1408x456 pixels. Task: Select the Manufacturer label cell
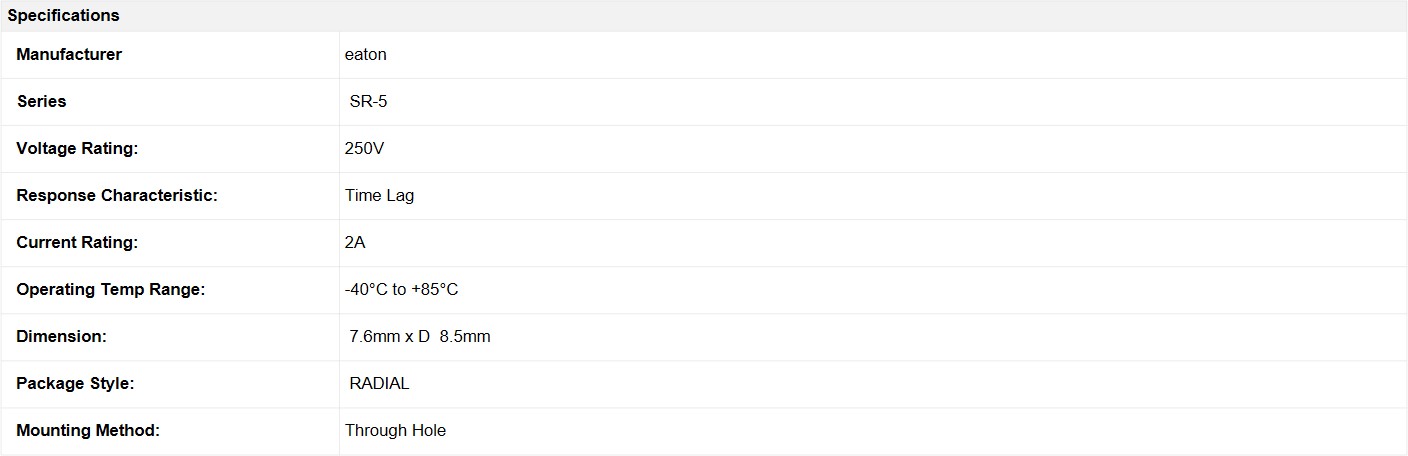tap(171, 55)
